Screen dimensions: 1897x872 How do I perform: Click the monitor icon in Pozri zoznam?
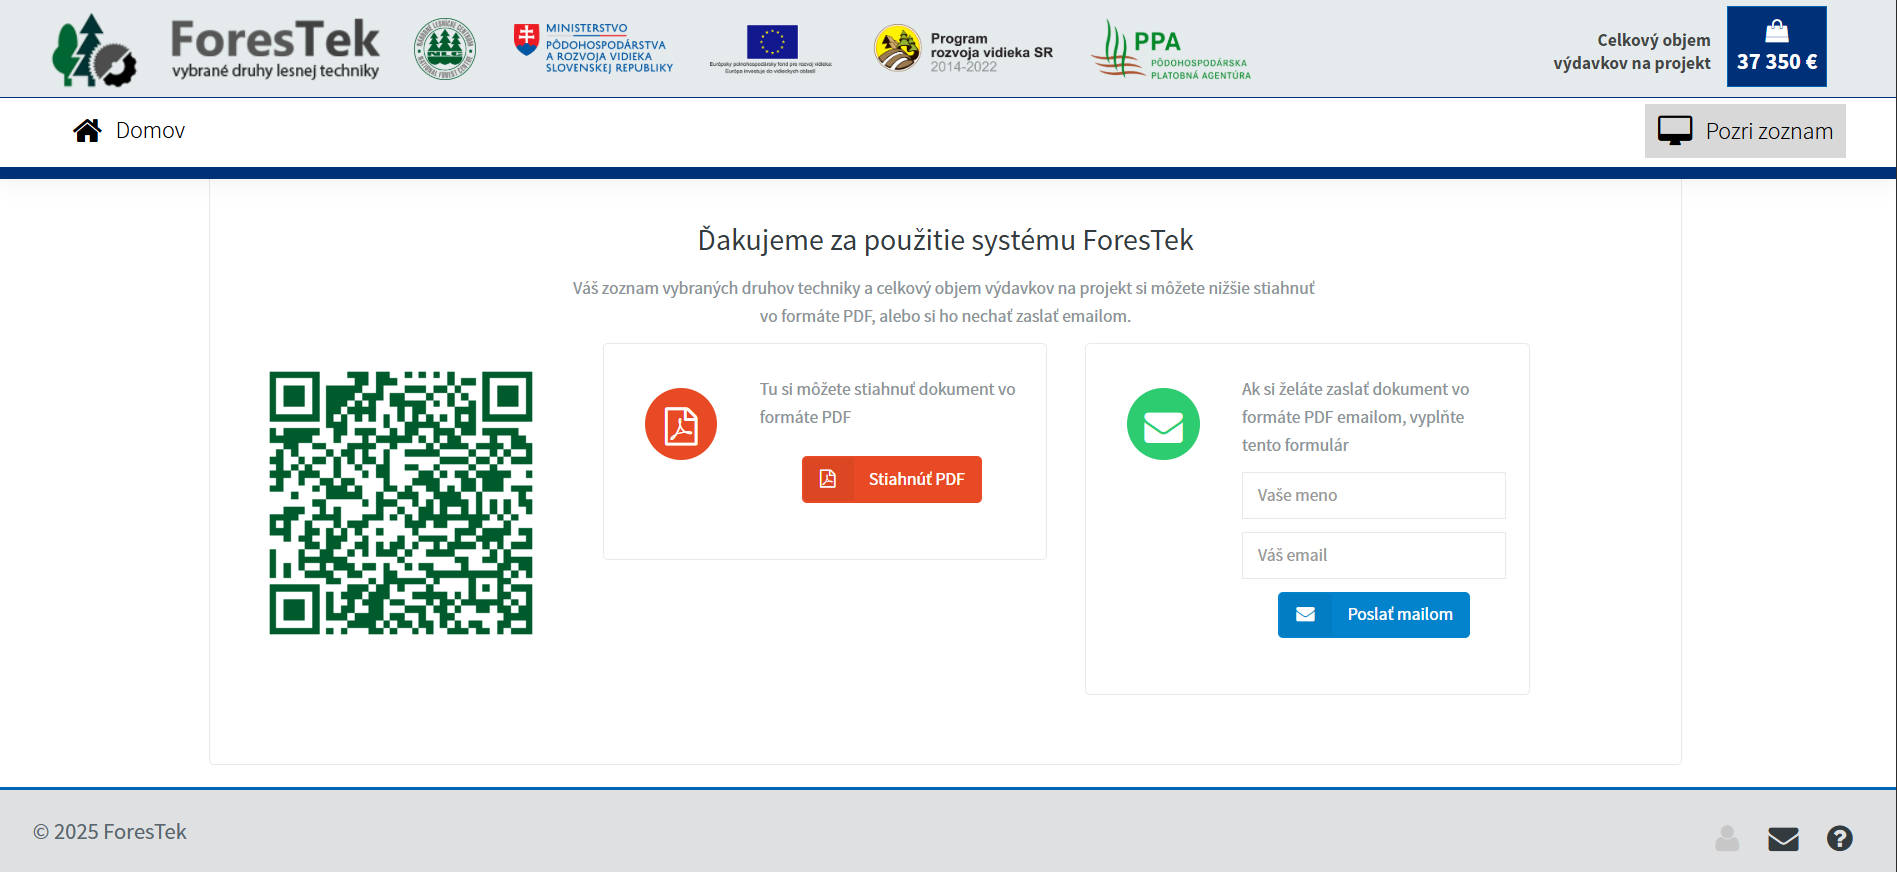(1675, 131)
